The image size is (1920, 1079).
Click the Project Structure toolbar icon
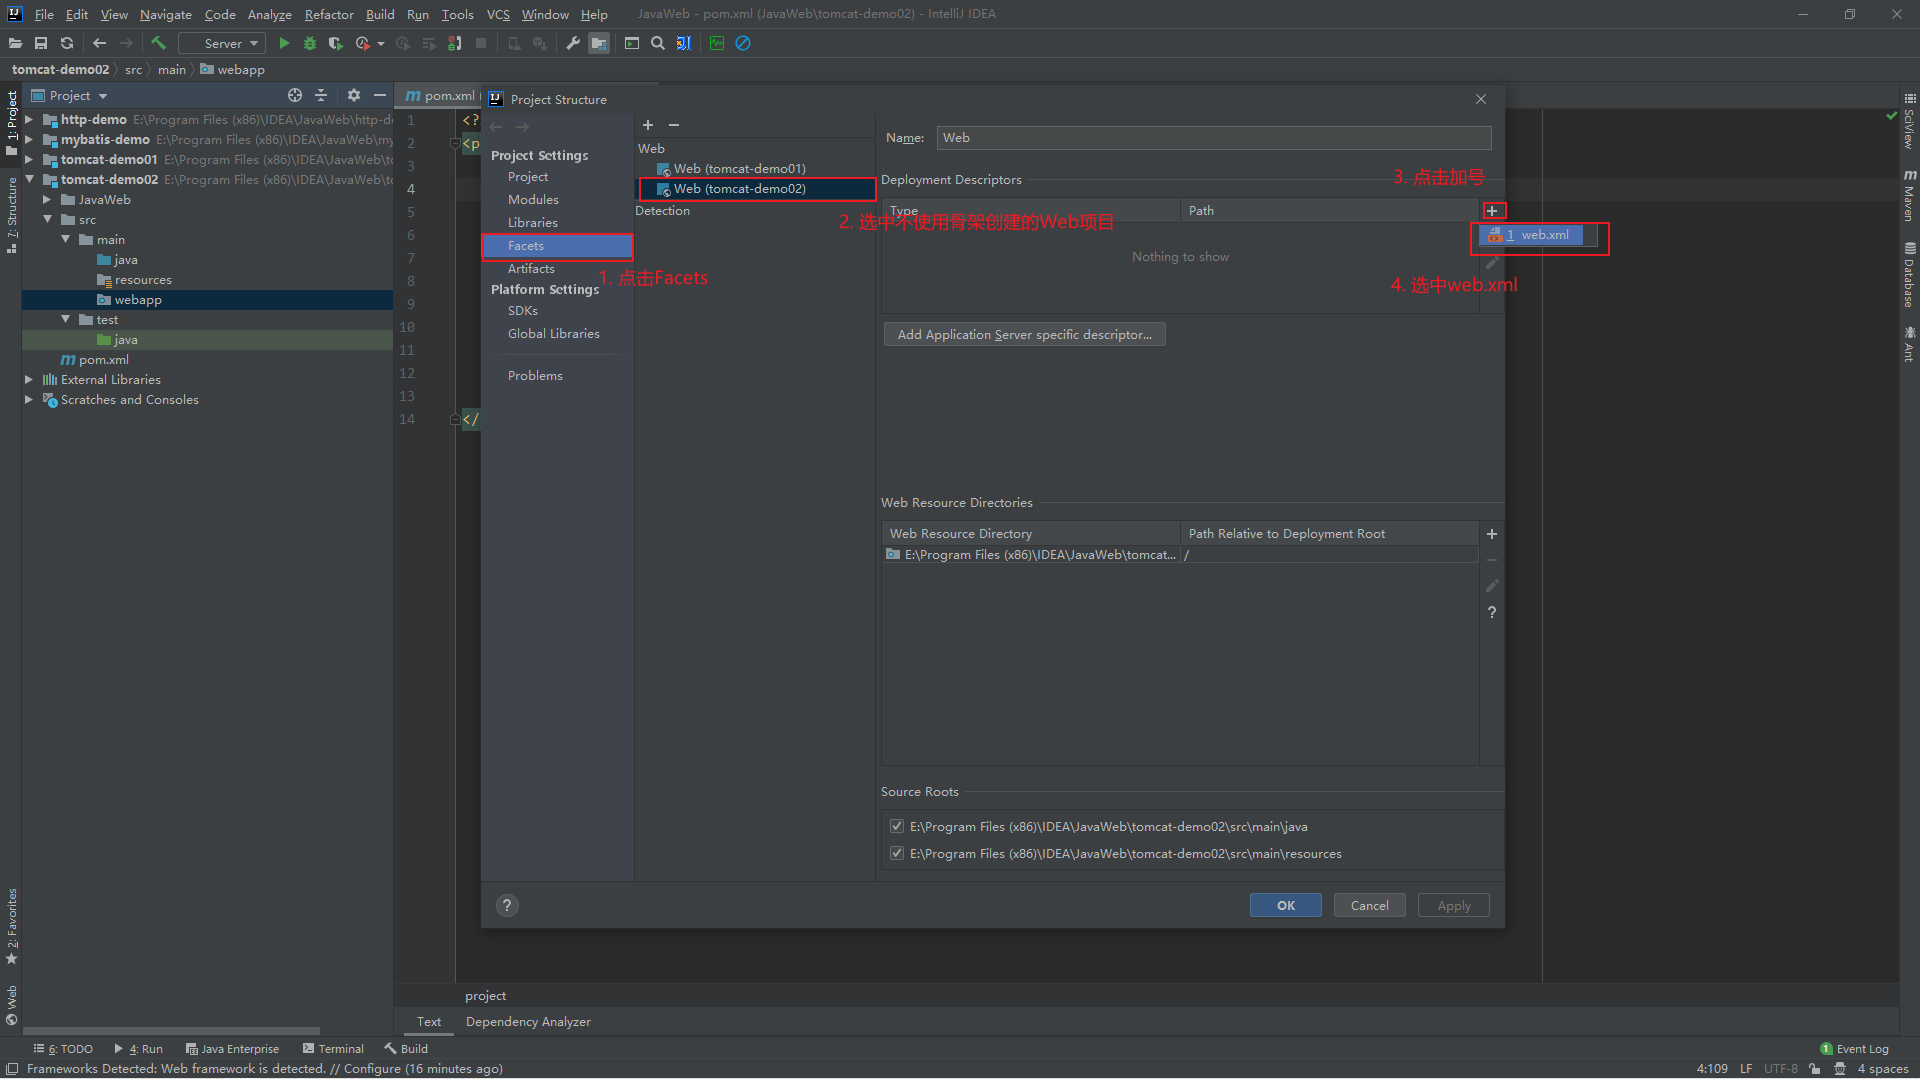(x=599, y=43)
